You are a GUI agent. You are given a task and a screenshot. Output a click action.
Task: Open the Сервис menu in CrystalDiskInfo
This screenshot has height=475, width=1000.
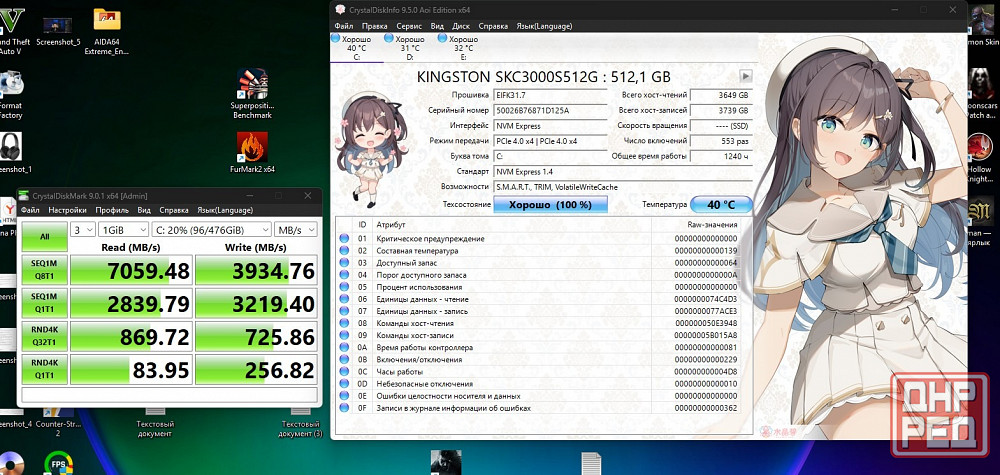point(408,24)
